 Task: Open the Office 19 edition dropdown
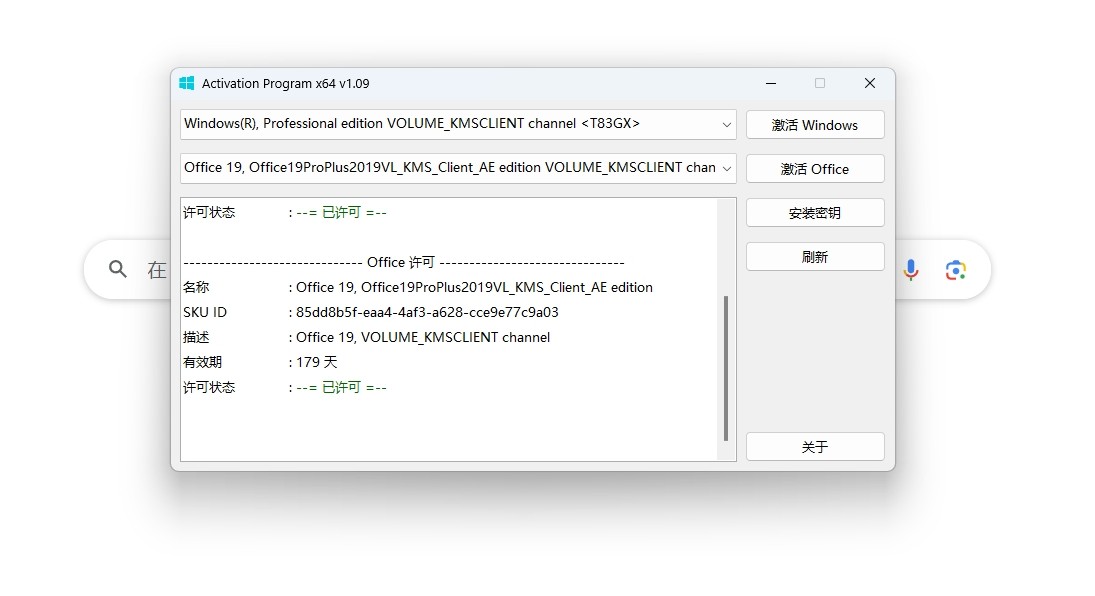coord(458,168)
